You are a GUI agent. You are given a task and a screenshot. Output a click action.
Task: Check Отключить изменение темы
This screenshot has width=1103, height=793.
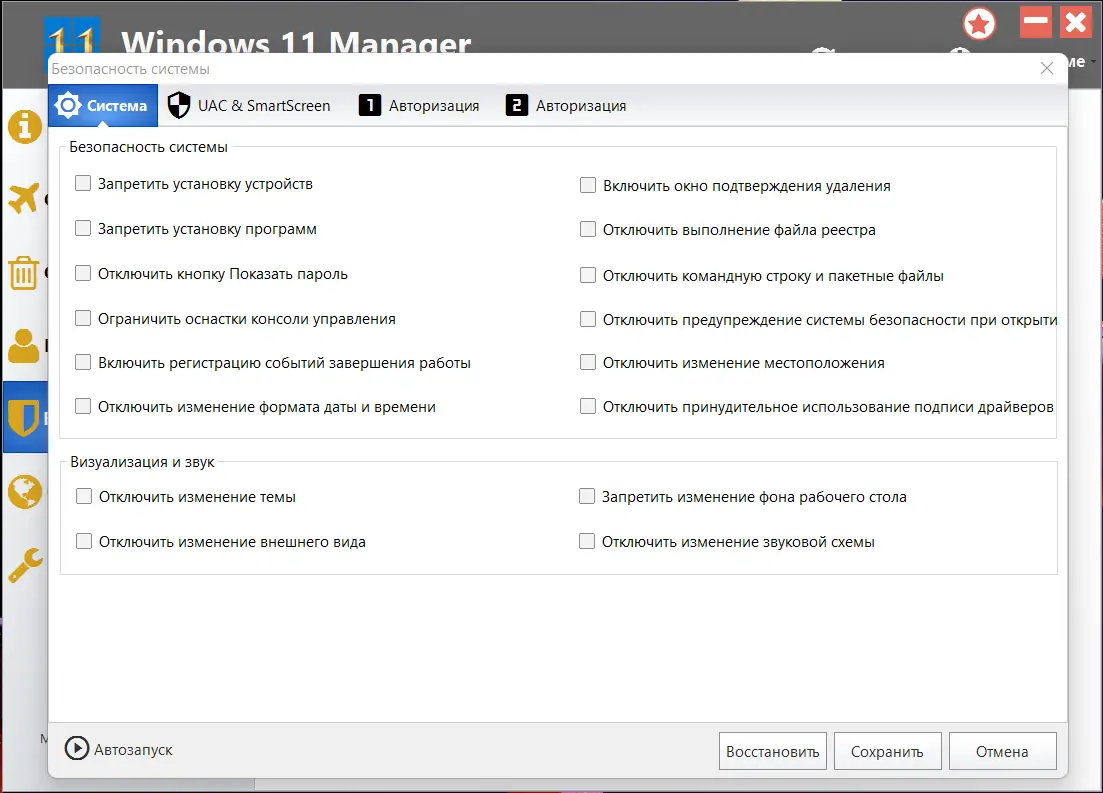pyautogui.click(x=84, y=496)
